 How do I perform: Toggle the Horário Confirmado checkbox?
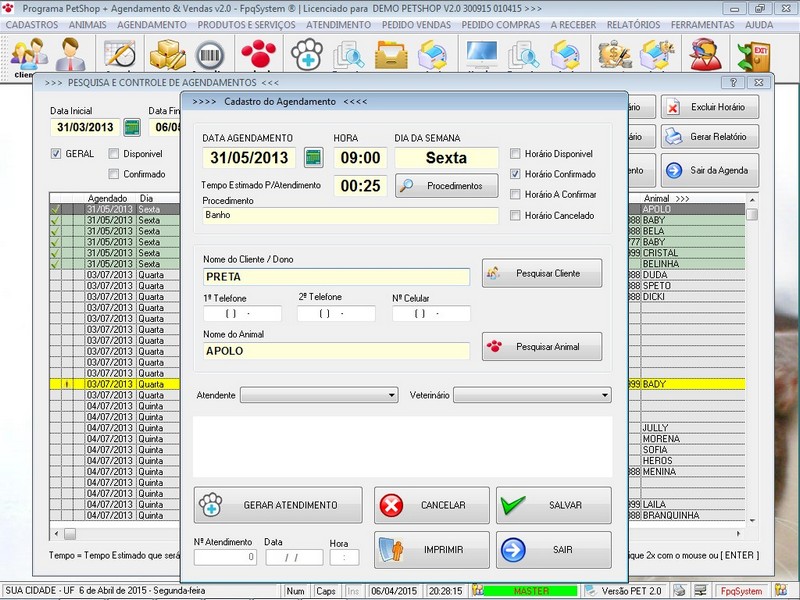pyautogui.click(x=516, y=174)
